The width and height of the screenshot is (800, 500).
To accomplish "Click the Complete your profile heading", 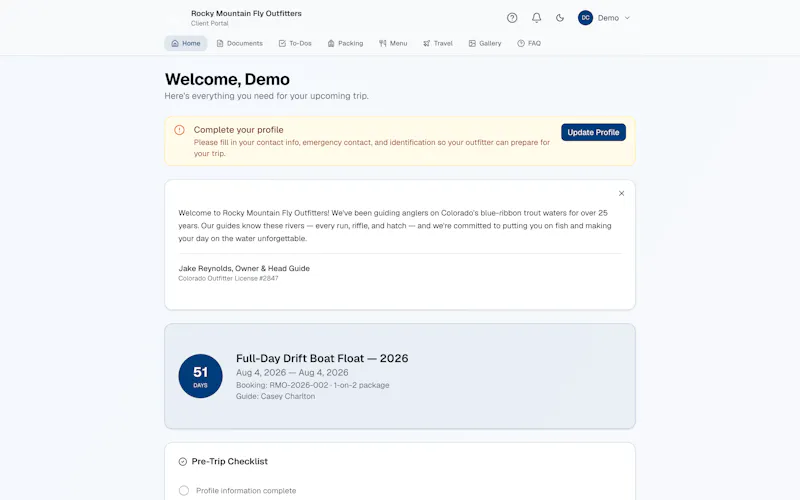I will 238,130.
